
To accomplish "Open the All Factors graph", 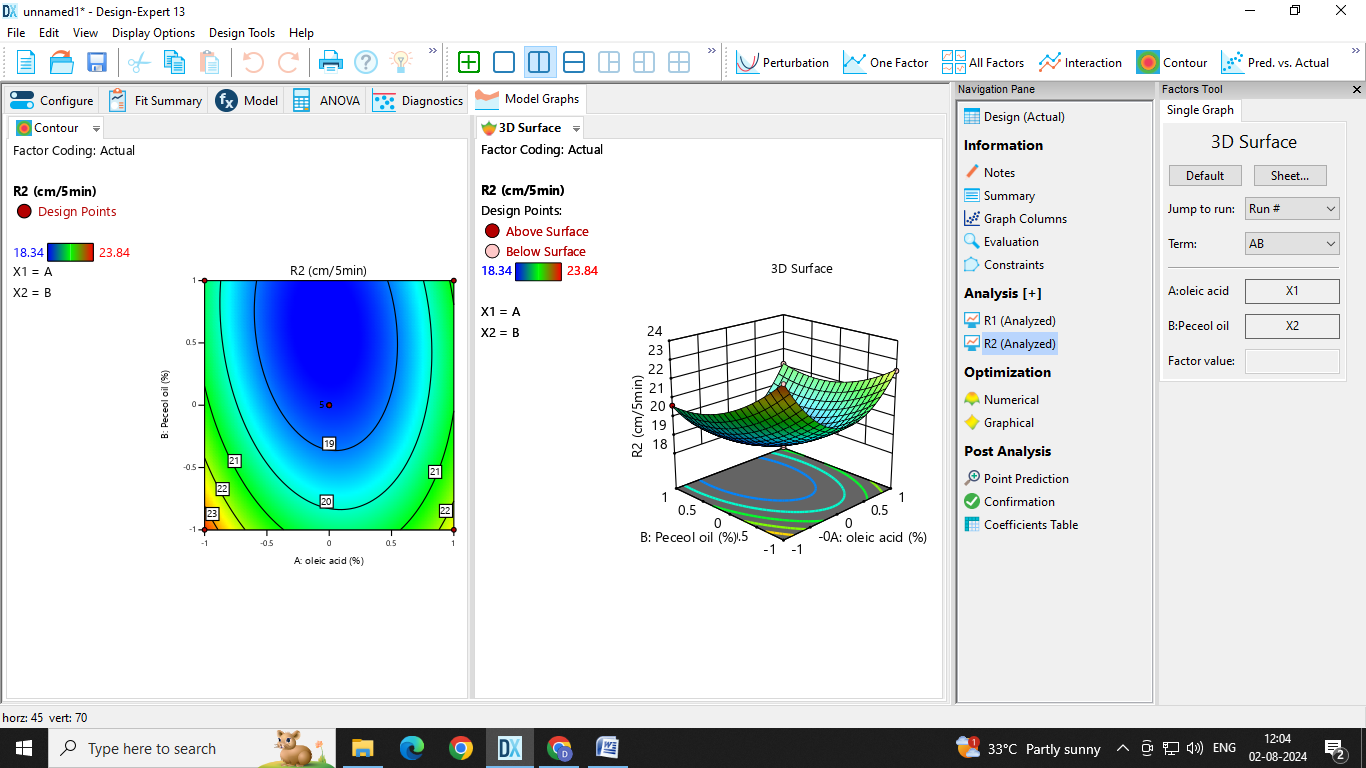I will [983, 62].
